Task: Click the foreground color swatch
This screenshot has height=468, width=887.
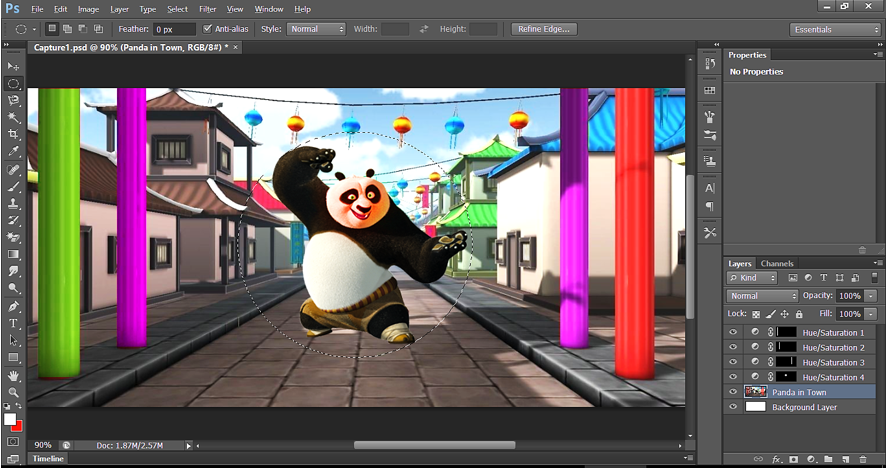Action: pyautogui.click(x=10, y=419)
